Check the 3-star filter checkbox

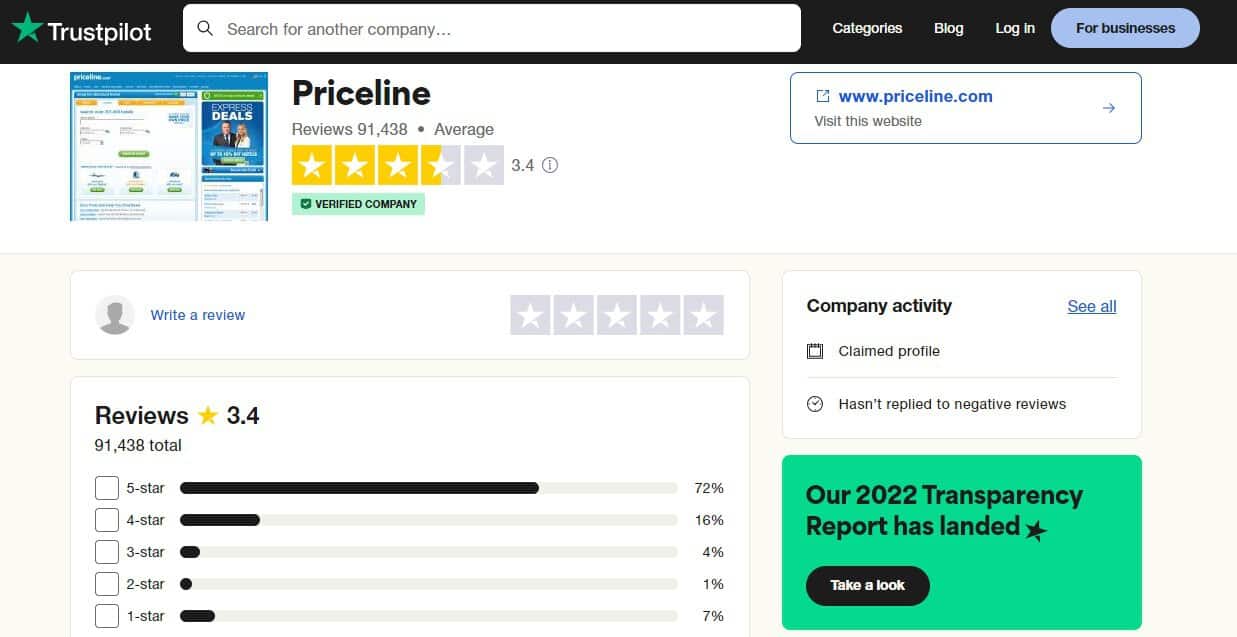107,552
